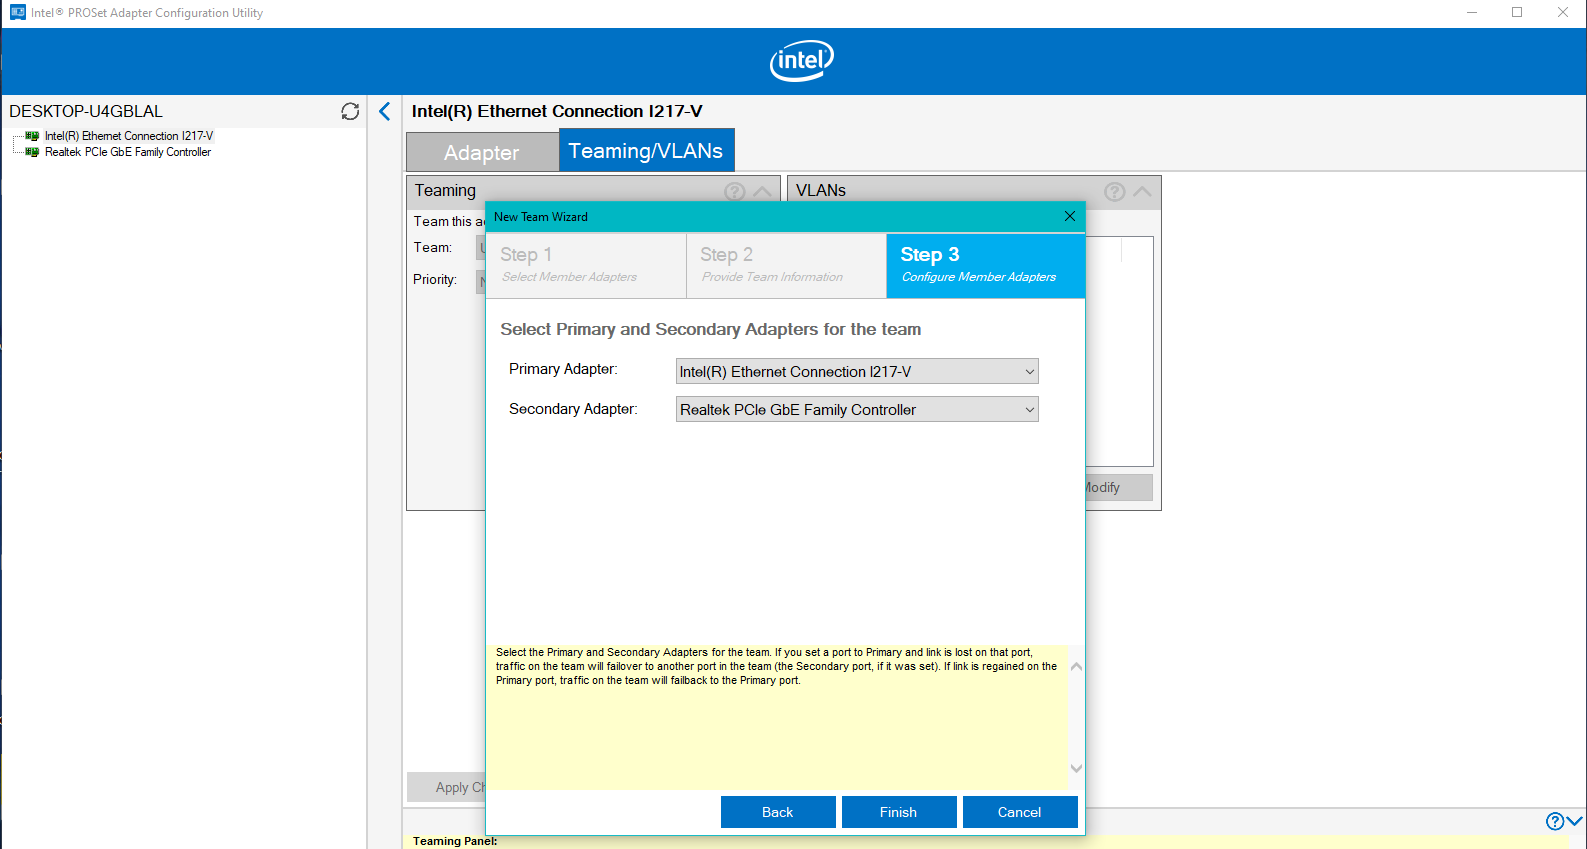Image resolution: width=1587 pixels, height=849 pixels.
Task: Click the yellow help description text
Action: click(777, 666)
